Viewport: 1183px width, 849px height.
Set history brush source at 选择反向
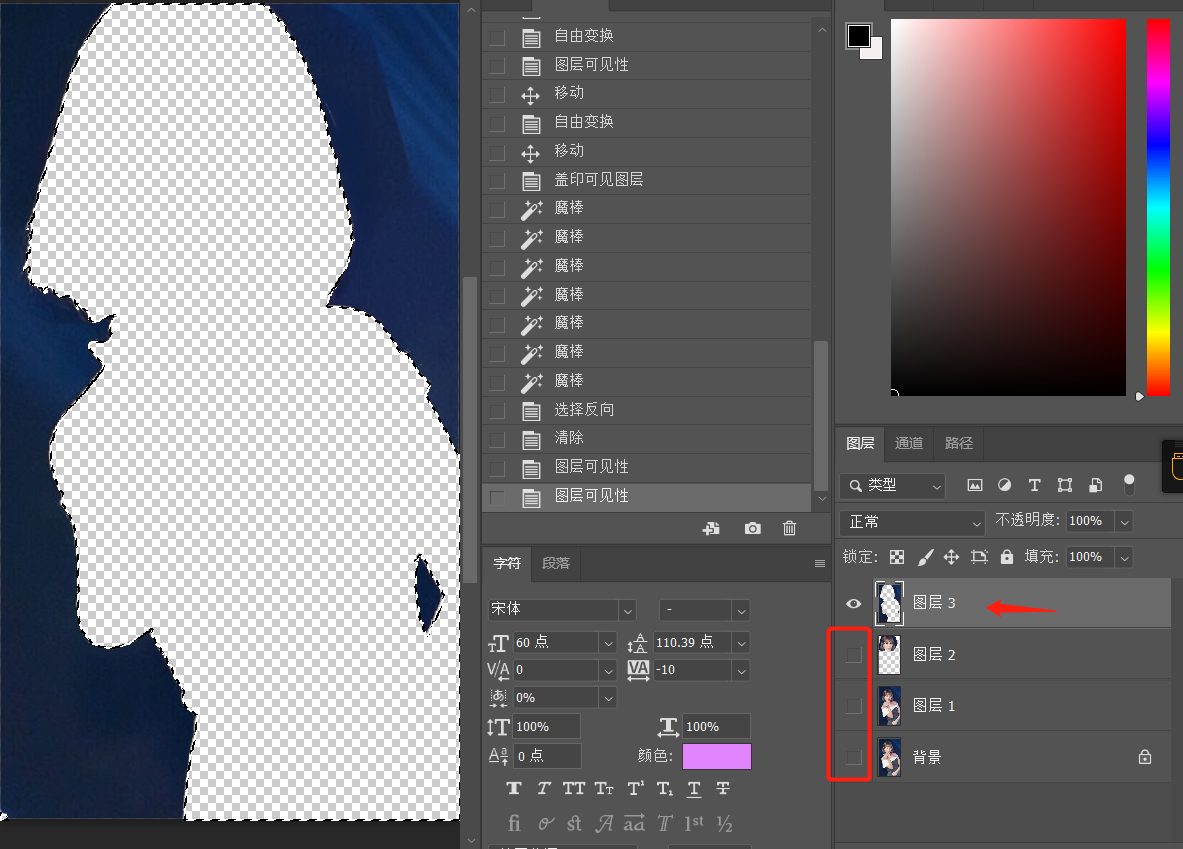[496, 411]
